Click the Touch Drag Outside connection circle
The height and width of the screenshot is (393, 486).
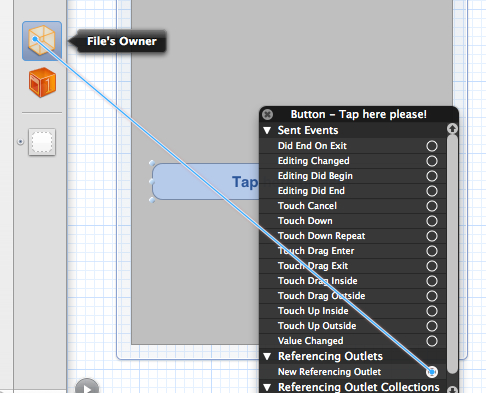tap(432, 296)
